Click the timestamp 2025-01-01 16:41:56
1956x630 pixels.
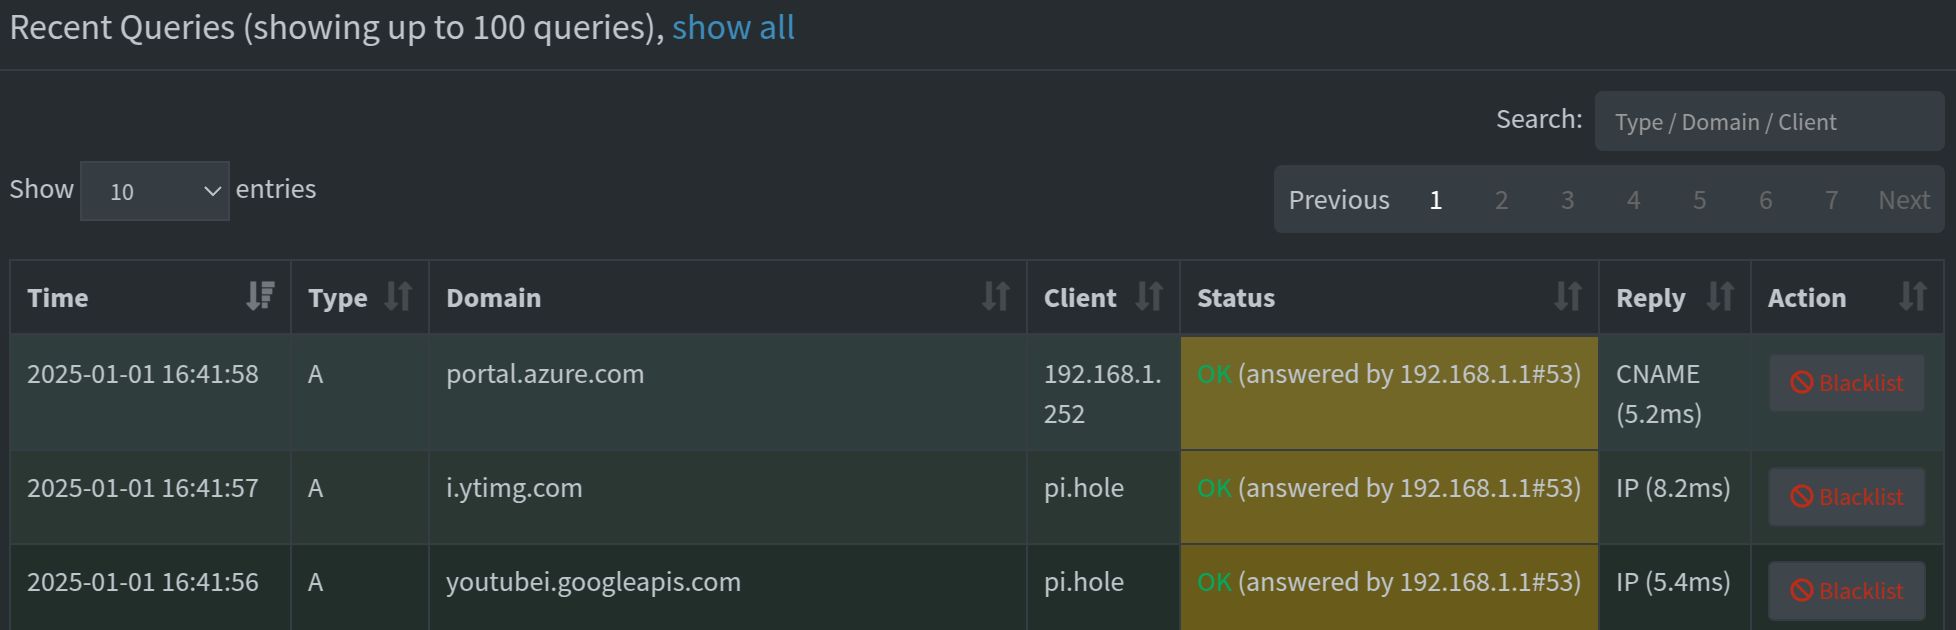point(143,582)
